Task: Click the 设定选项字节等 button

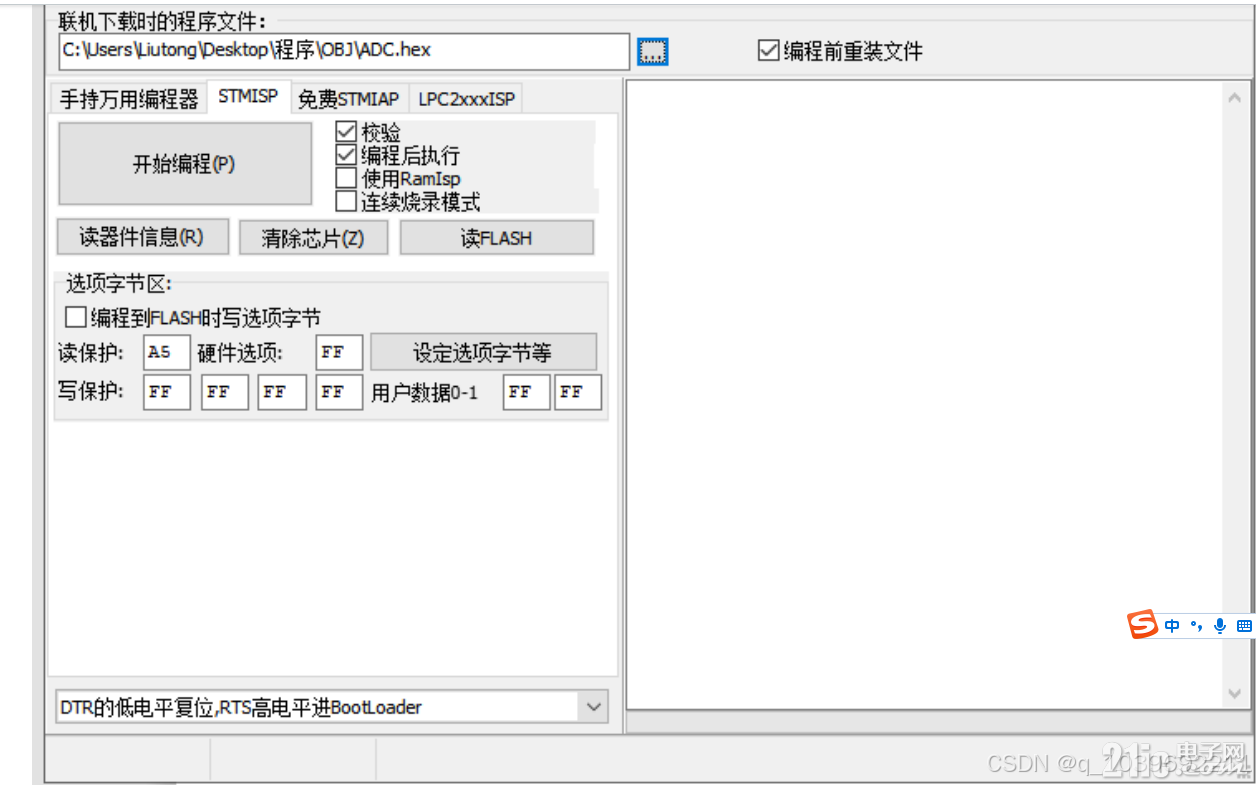Action: click(484, 352)
